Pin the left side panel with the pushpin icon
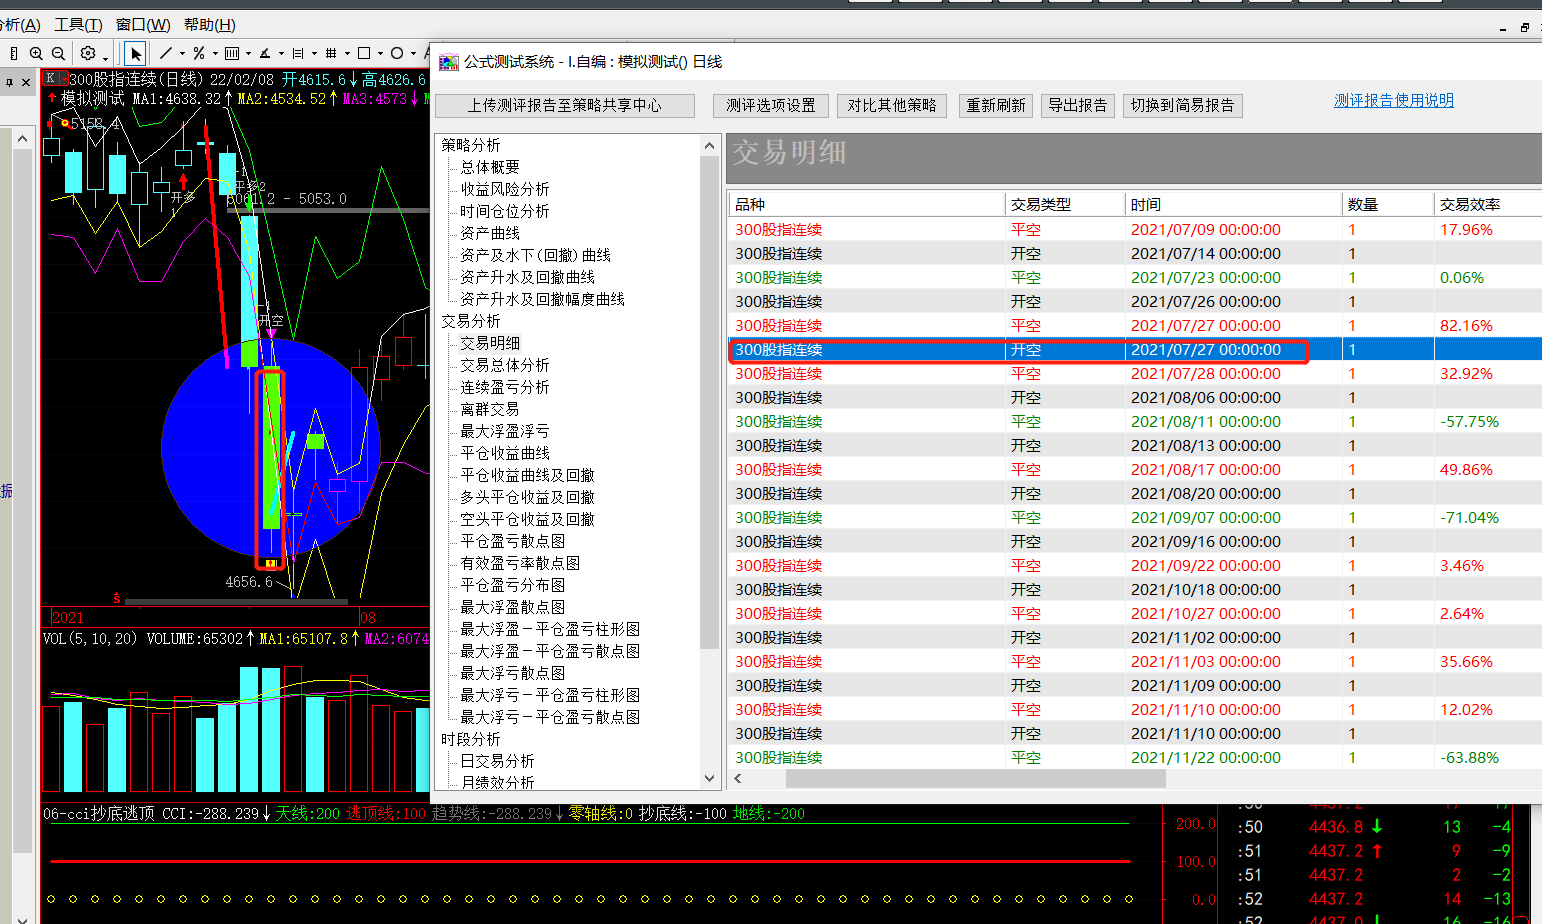Screen dimensions: 1542x924 10,83
